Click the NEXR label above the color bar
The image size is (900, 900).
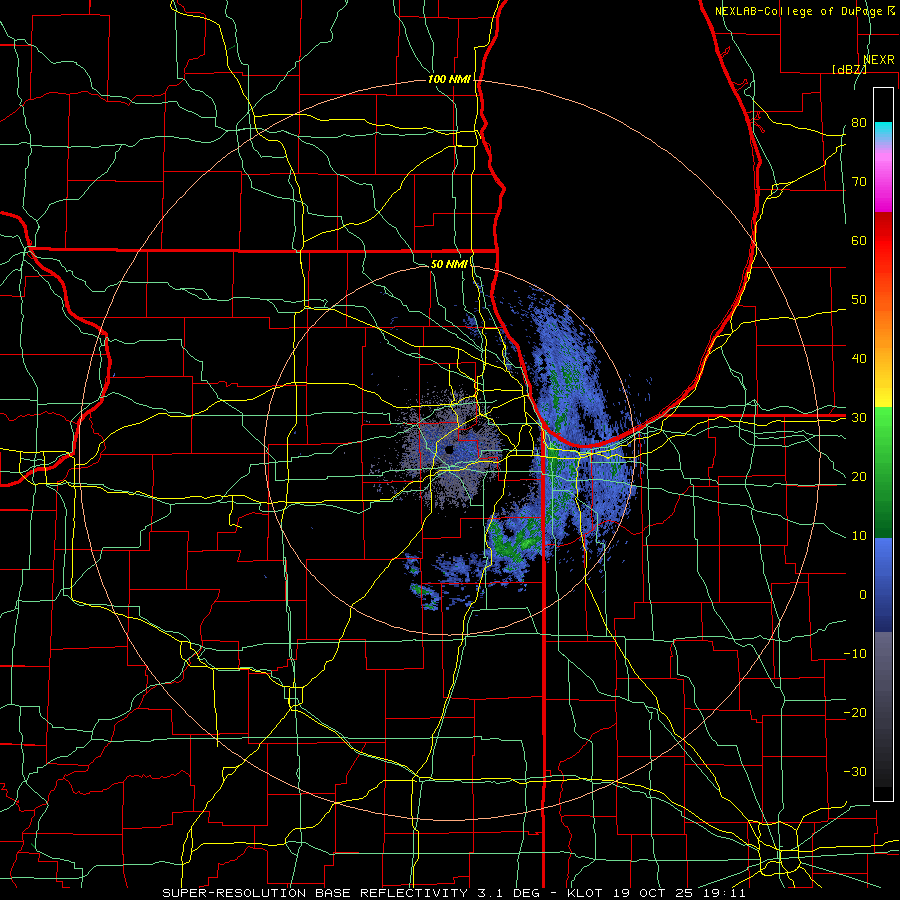(879, 59)
